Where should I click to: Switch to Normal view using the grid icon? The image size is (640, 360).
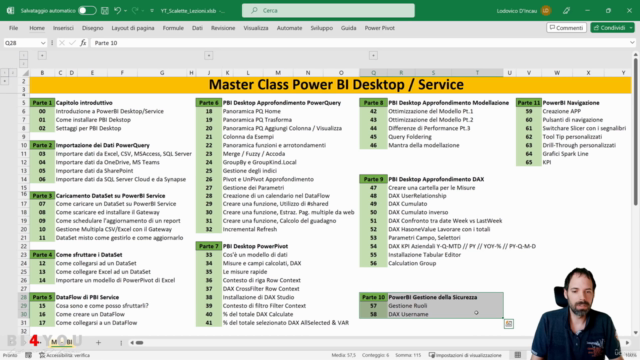(x=518, y=355)
